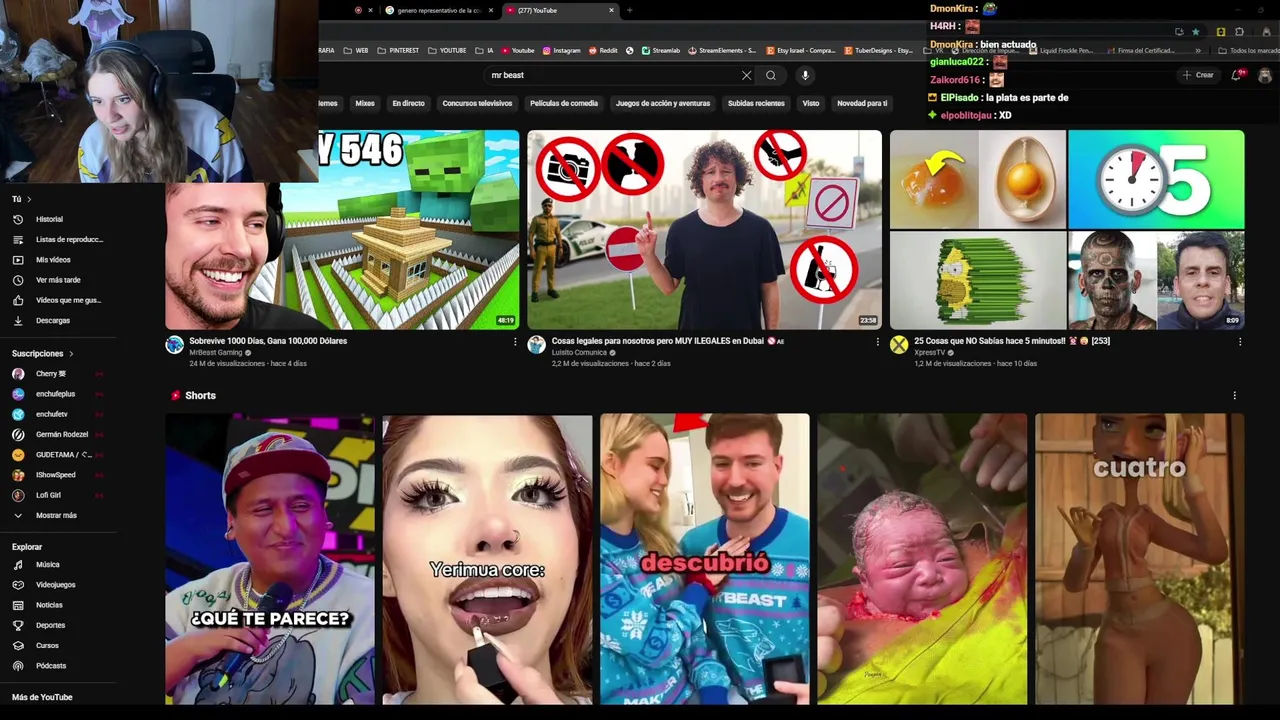Select the Mixes filter chip
The height and width of the screenshot is (720, 1280).
point(365,103)
